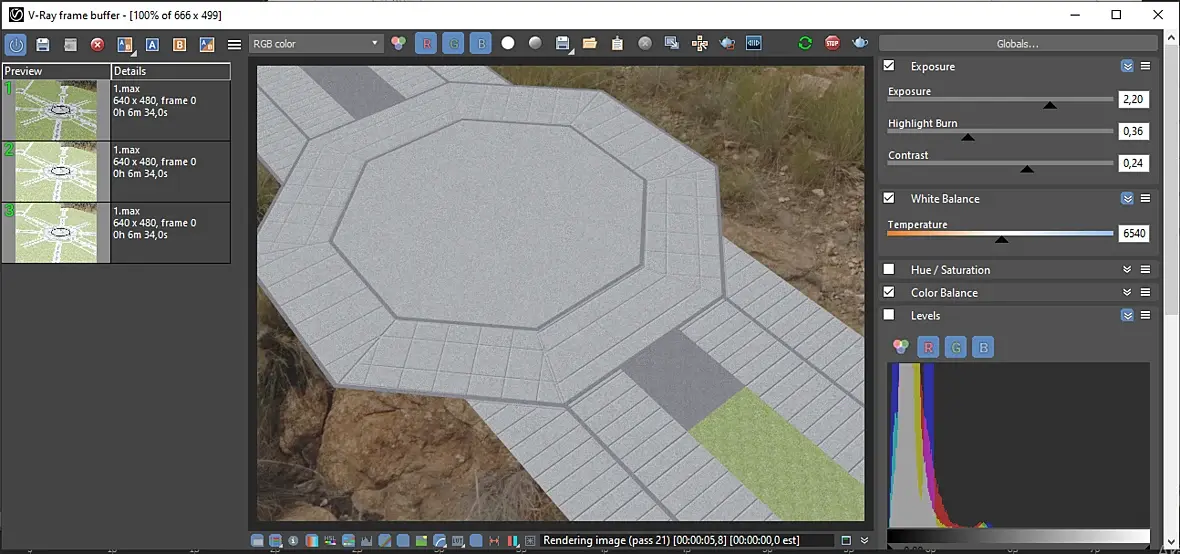Set history image as A
The width and height of the screenshot is (1180, 554).
[x=152, y=44]
